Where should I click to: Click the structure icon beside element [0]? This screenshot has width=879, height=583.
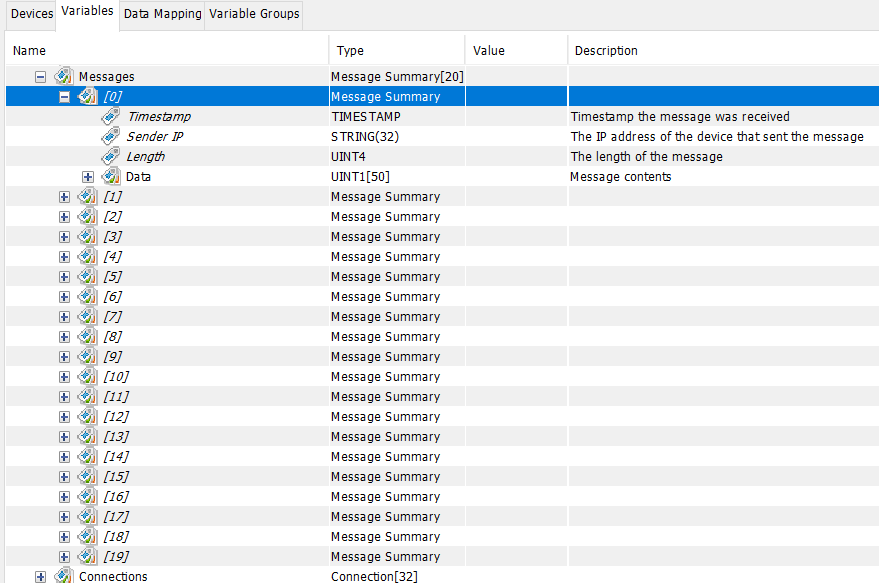click(88, 96)
